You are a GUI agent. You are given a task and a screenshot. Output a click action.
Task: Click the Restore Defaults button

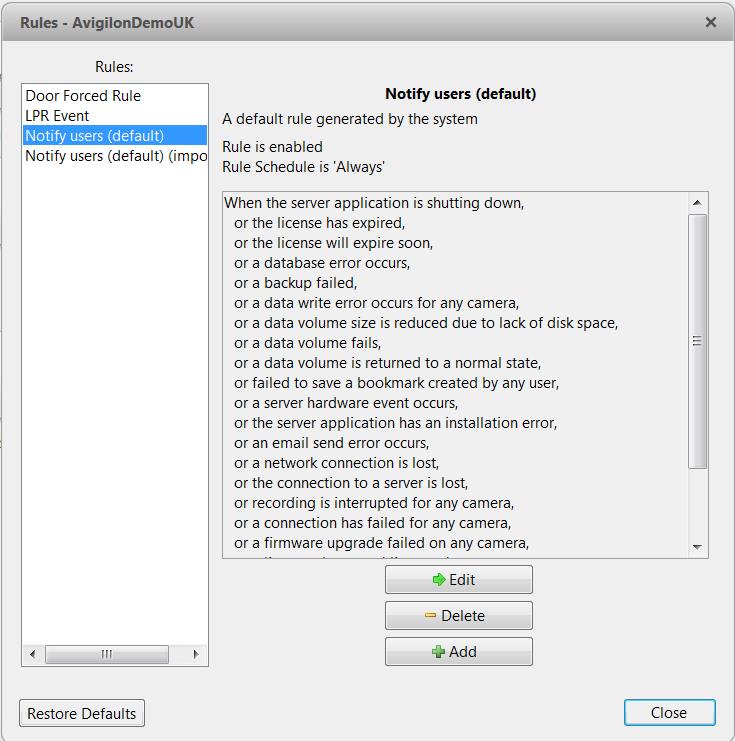(82, 713)
